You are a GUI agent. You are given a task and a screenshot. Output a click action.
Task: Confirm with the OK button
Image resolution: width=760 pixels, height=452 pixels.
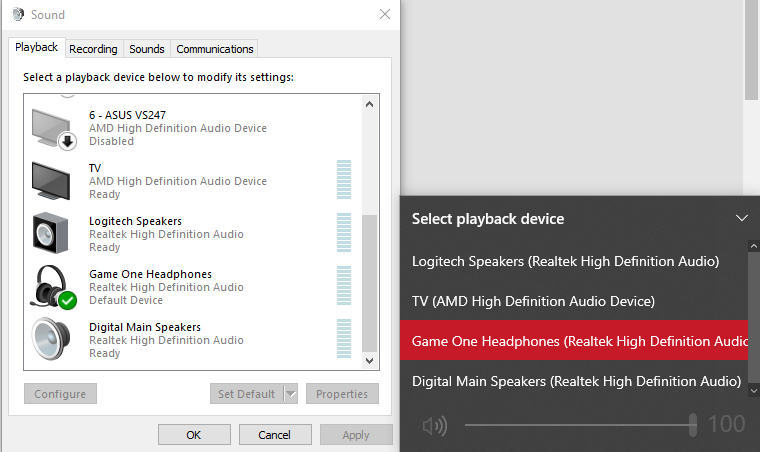(194, 435)
